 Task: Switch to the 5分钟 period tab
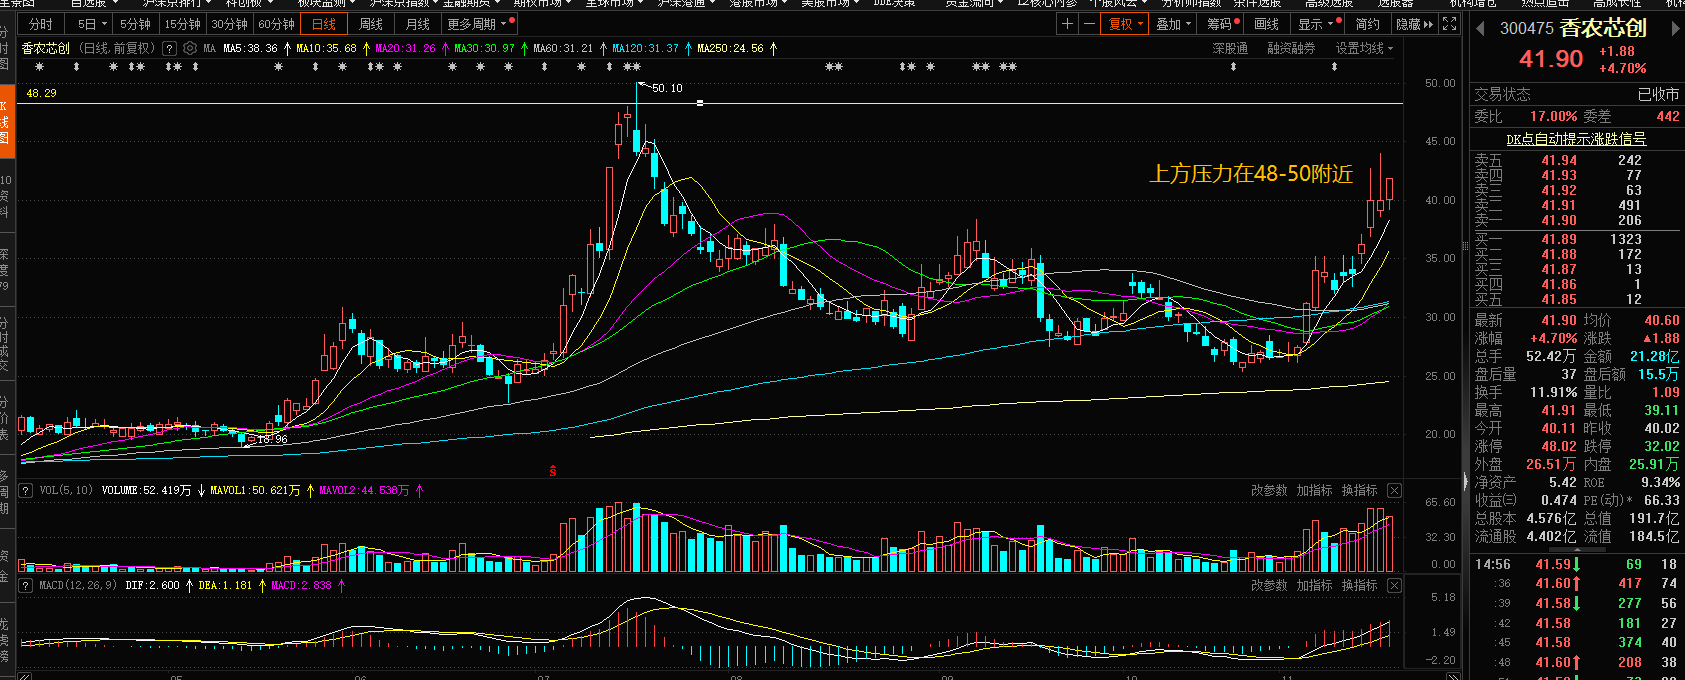point(134,24)
